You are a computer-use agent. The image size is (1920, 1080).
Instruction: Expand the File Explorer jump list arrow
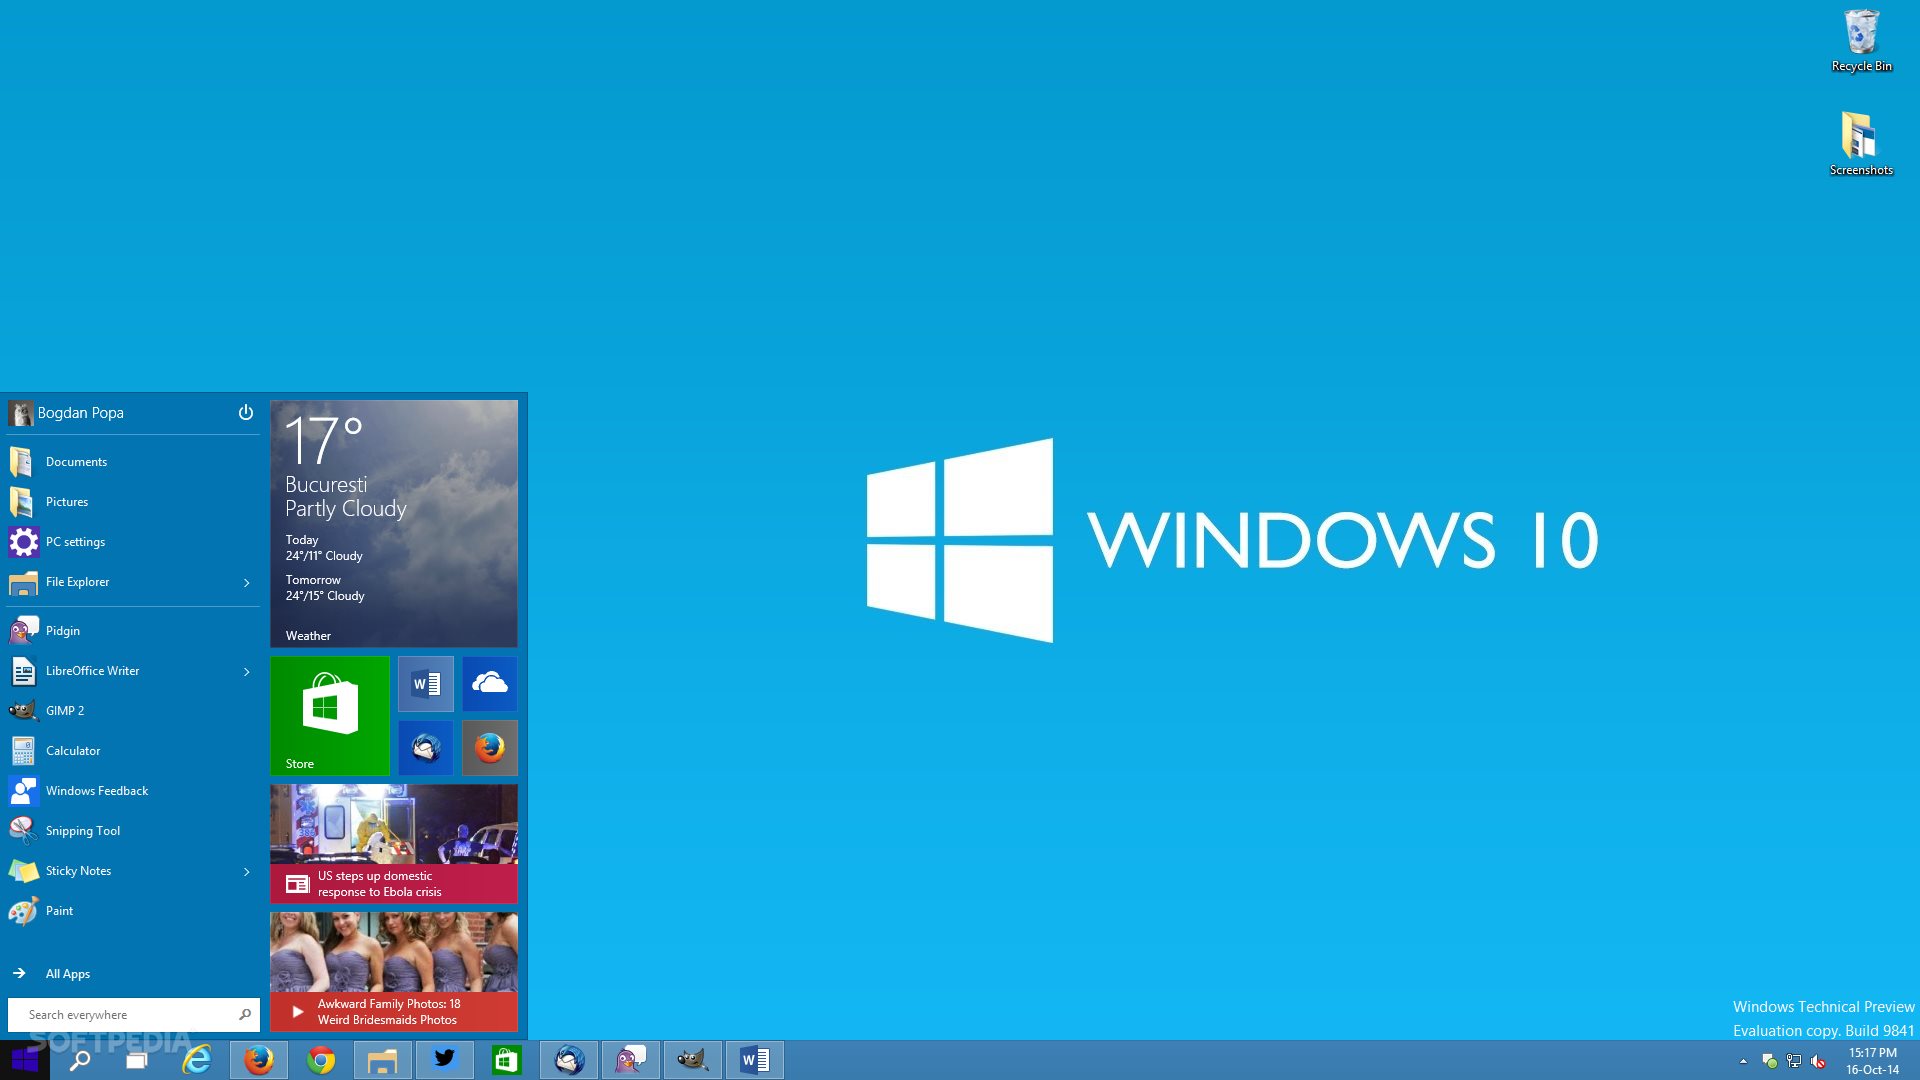click(246, 582)
